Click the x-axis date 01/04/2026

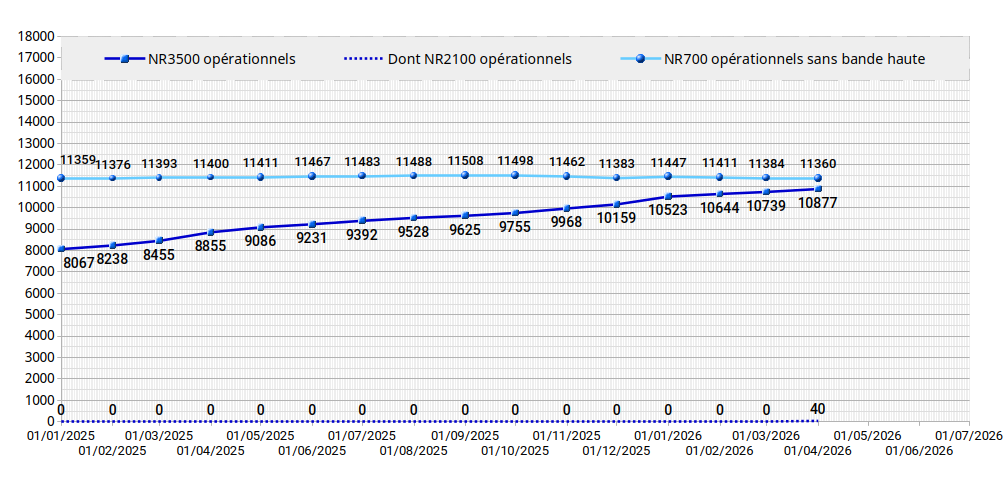click(x=817, y=451)
